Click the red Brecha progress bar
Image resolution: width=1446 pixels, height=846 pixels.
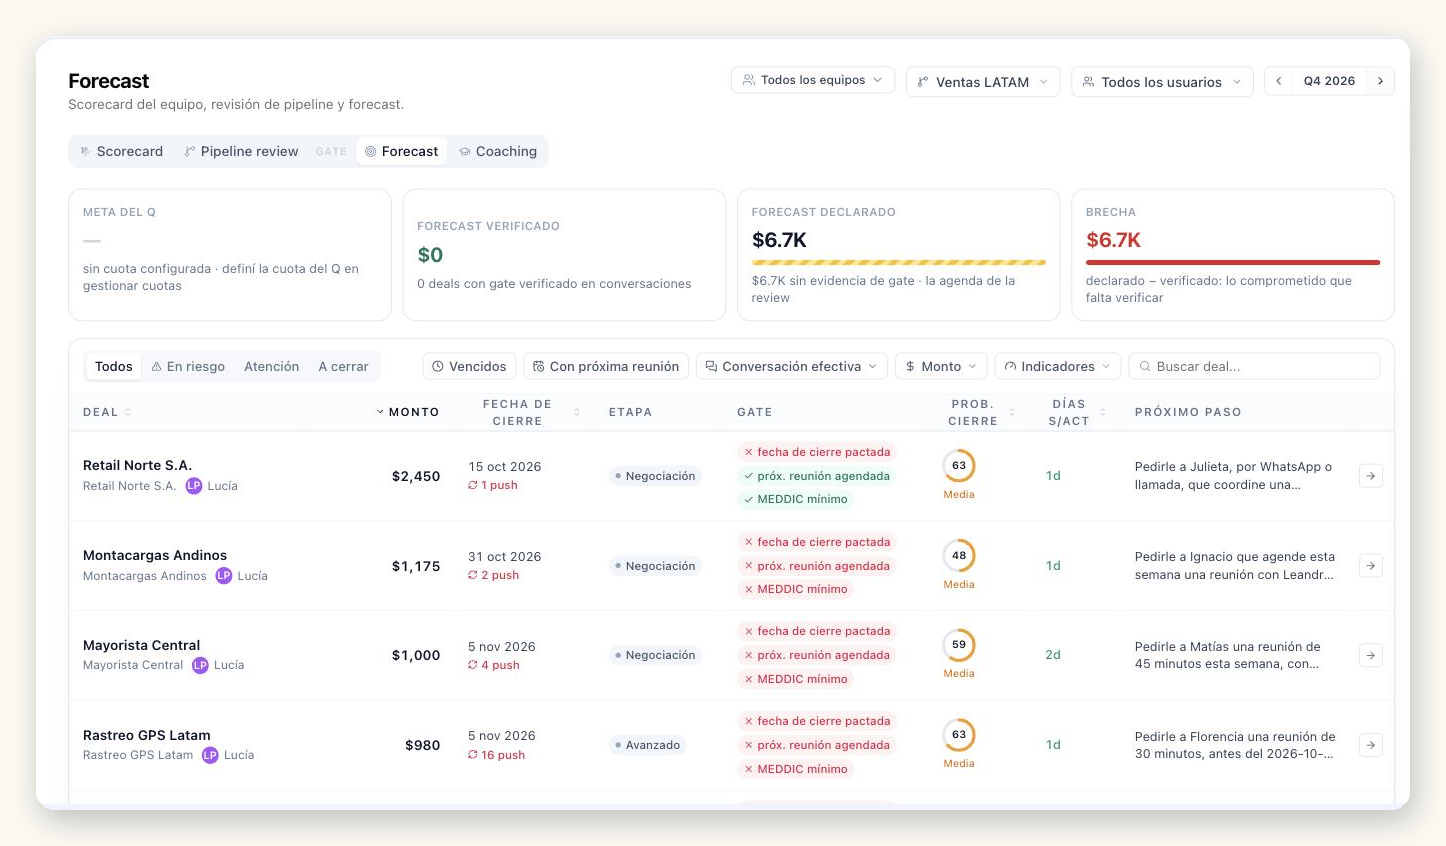click(x=1233, y=262)
